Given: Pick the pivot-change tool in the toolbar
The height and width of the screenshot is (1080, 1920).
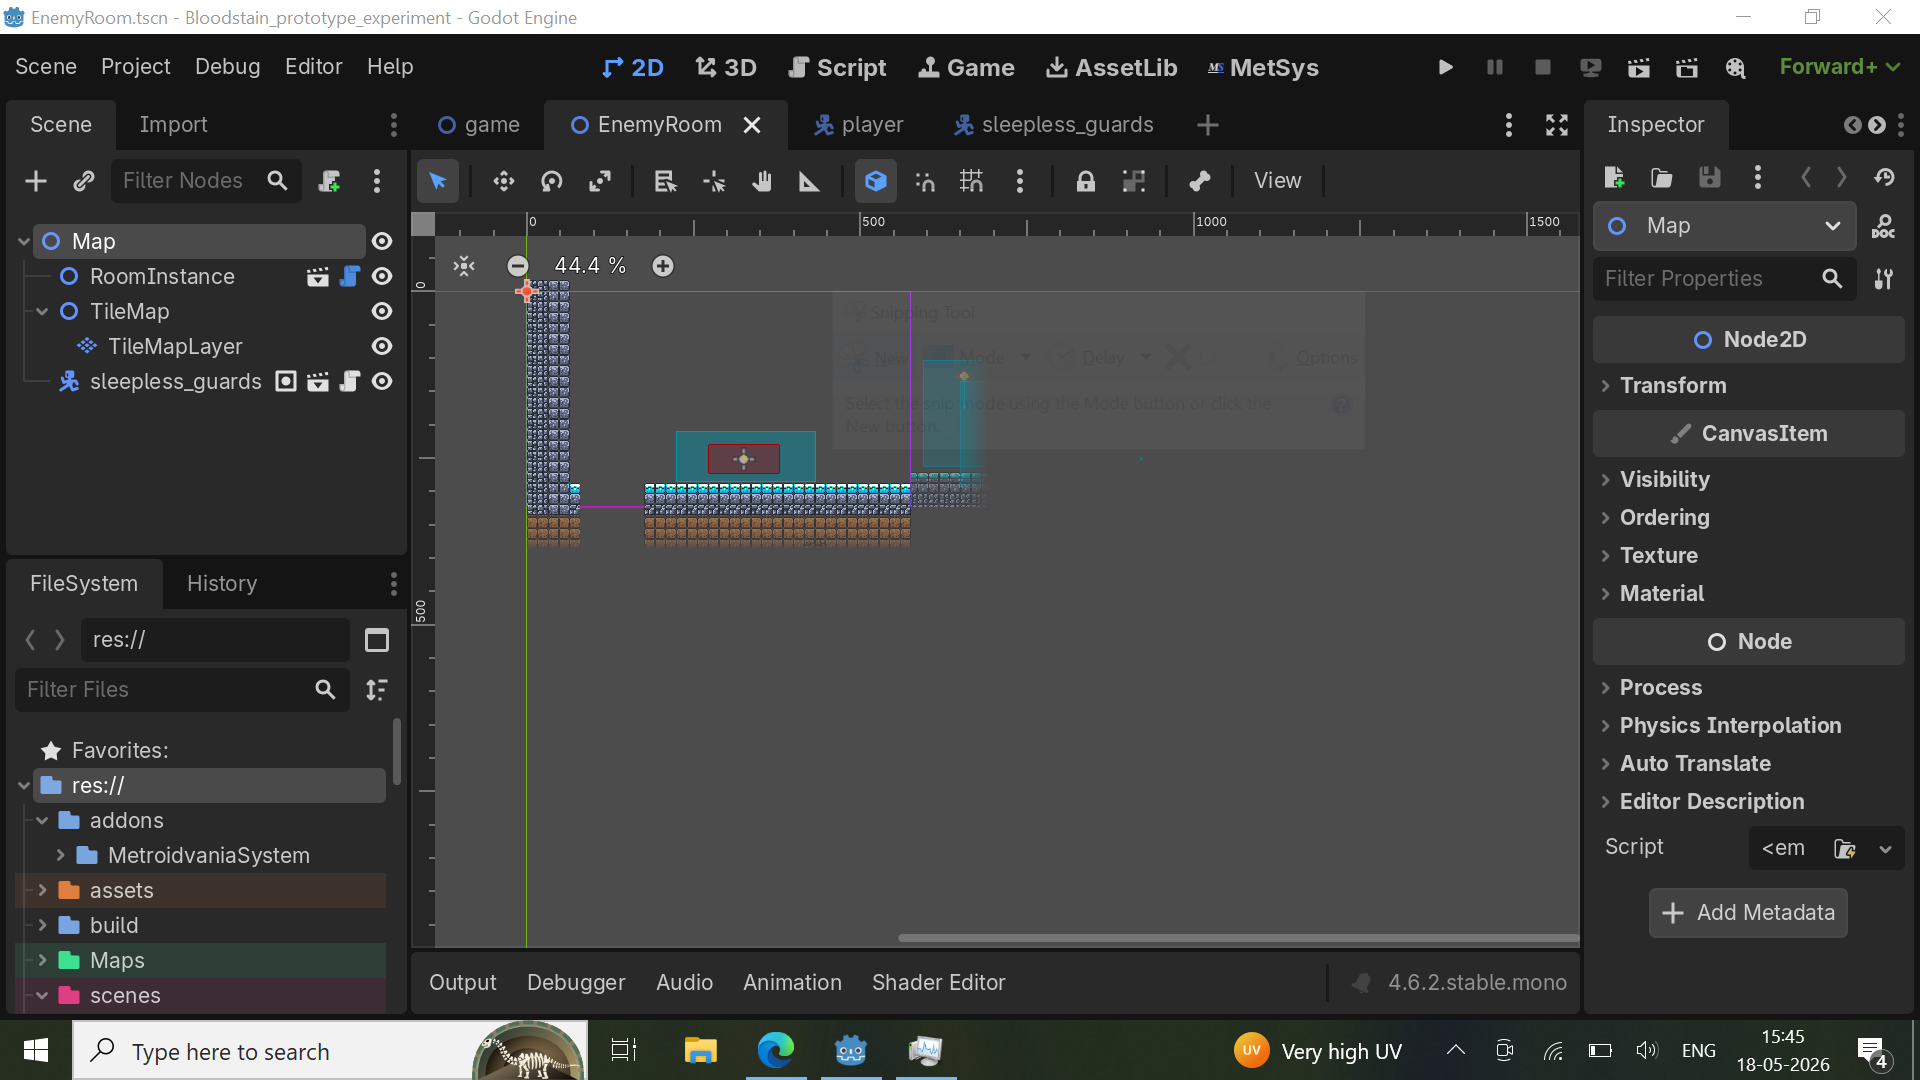Looking at the screenshot, I should click(714, 181).
